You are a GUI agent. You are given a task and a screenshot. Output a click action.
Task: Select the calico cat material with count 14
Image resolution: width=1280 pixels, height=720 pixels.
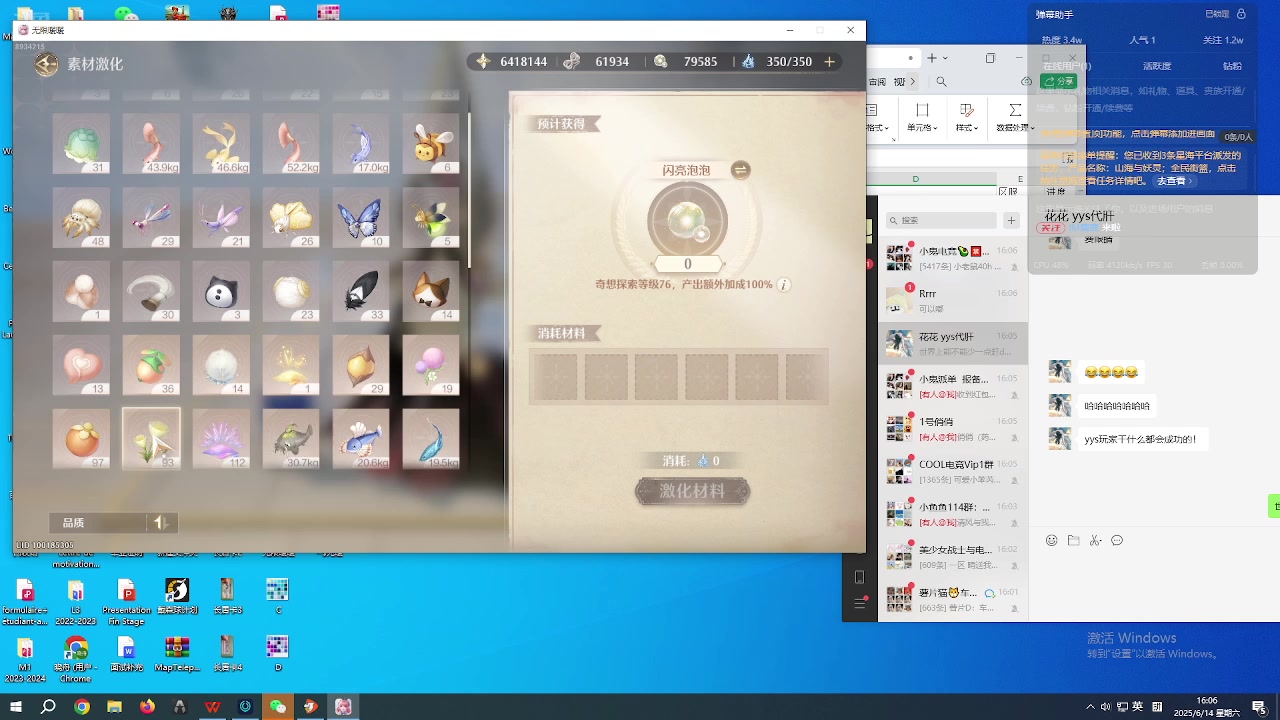coord(431,292)
